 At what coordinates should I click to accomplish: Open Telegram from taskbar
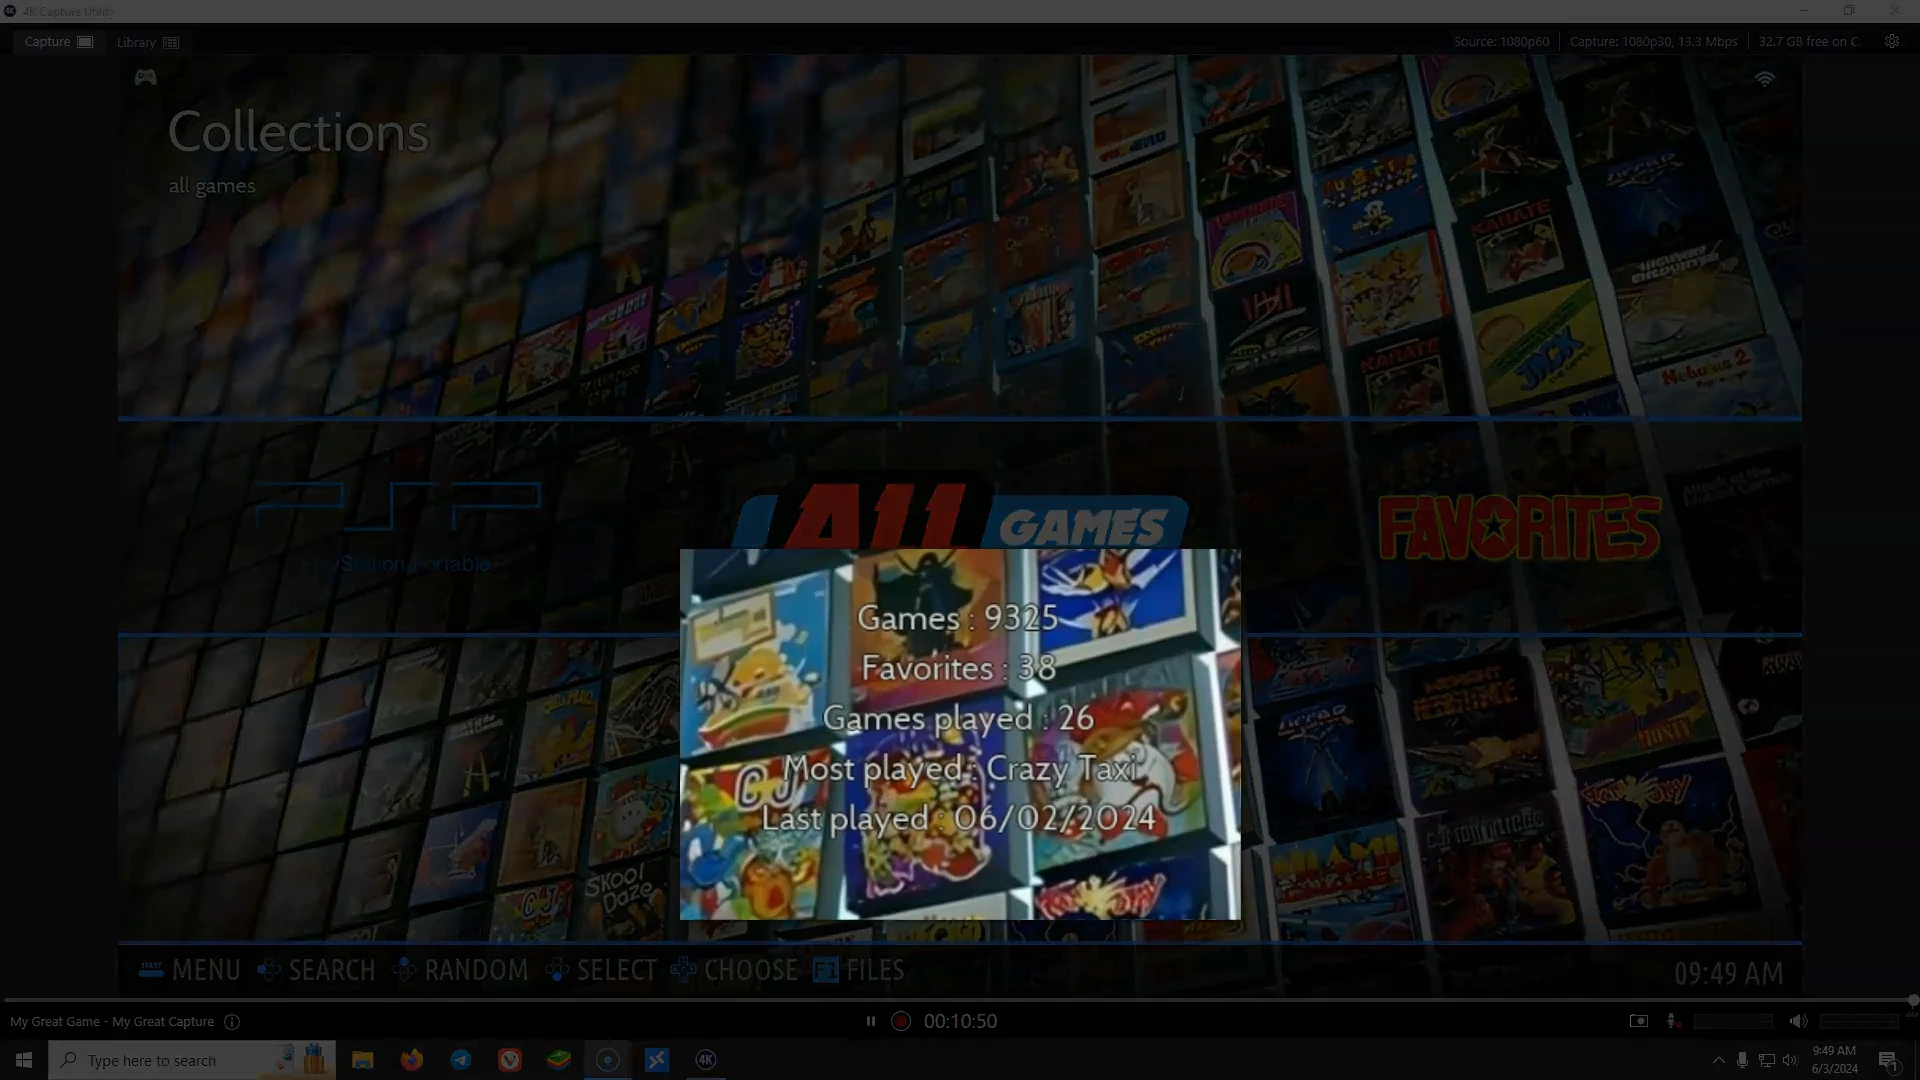point(460,1060)
